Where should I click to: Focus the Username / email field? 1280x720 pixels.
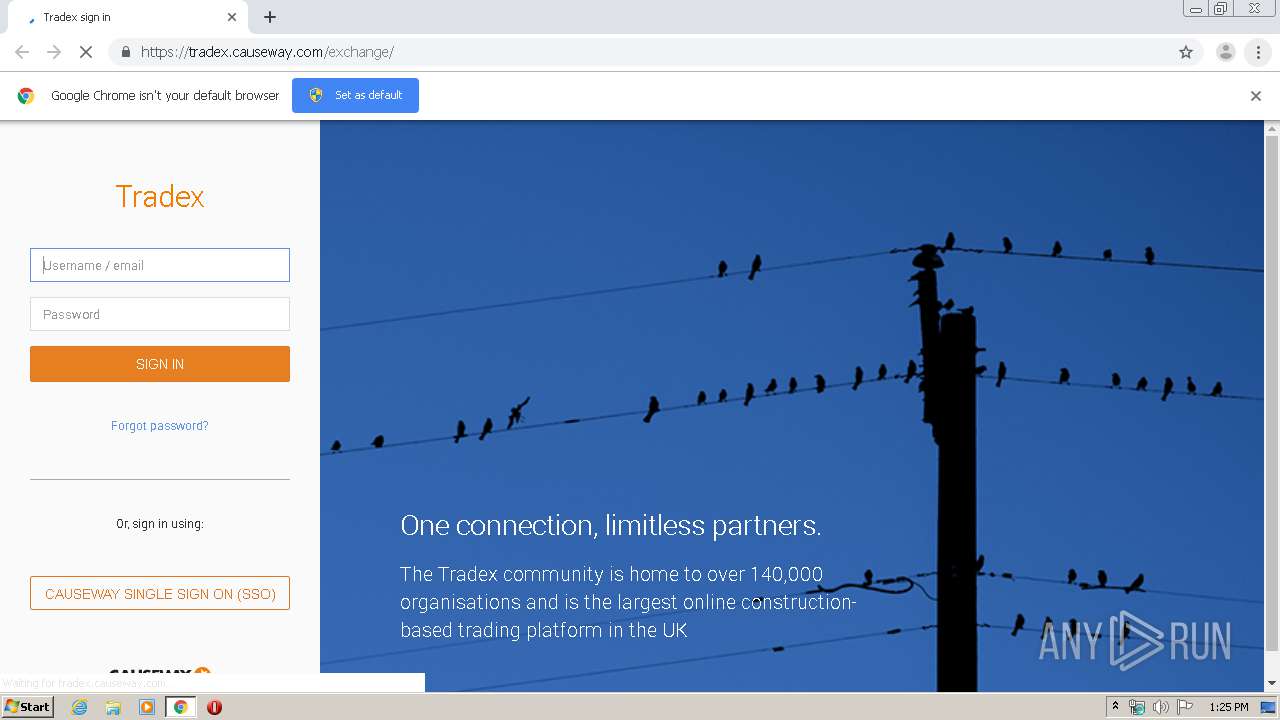click(x=160, y=265)
